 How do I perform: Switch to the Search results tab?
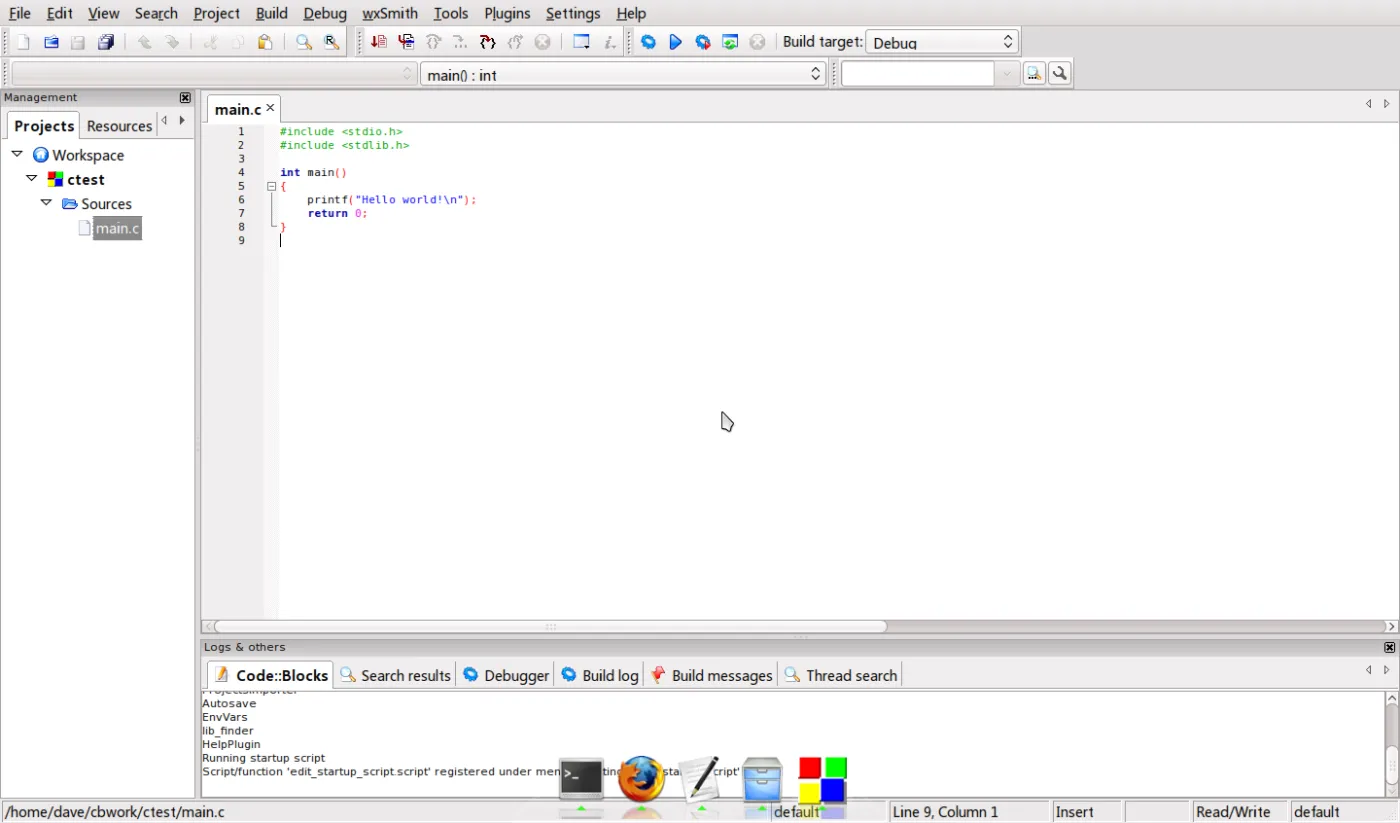click(395, 675)
